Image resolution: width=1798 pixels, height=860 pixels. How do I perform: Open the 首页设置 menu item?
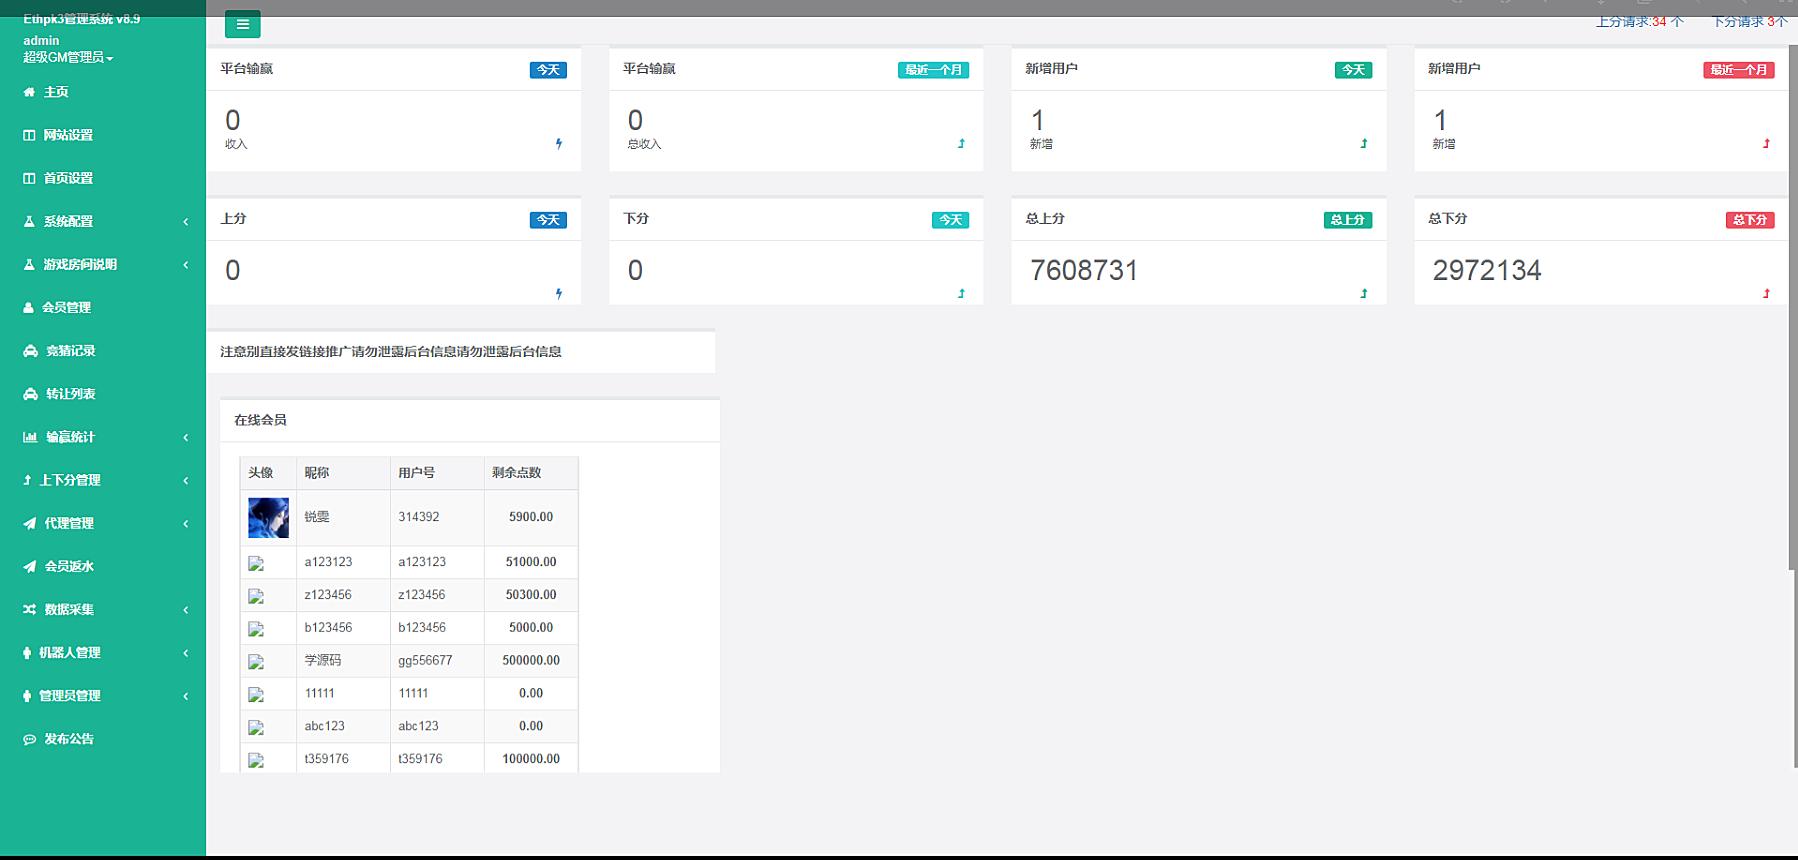pos(68,178)
